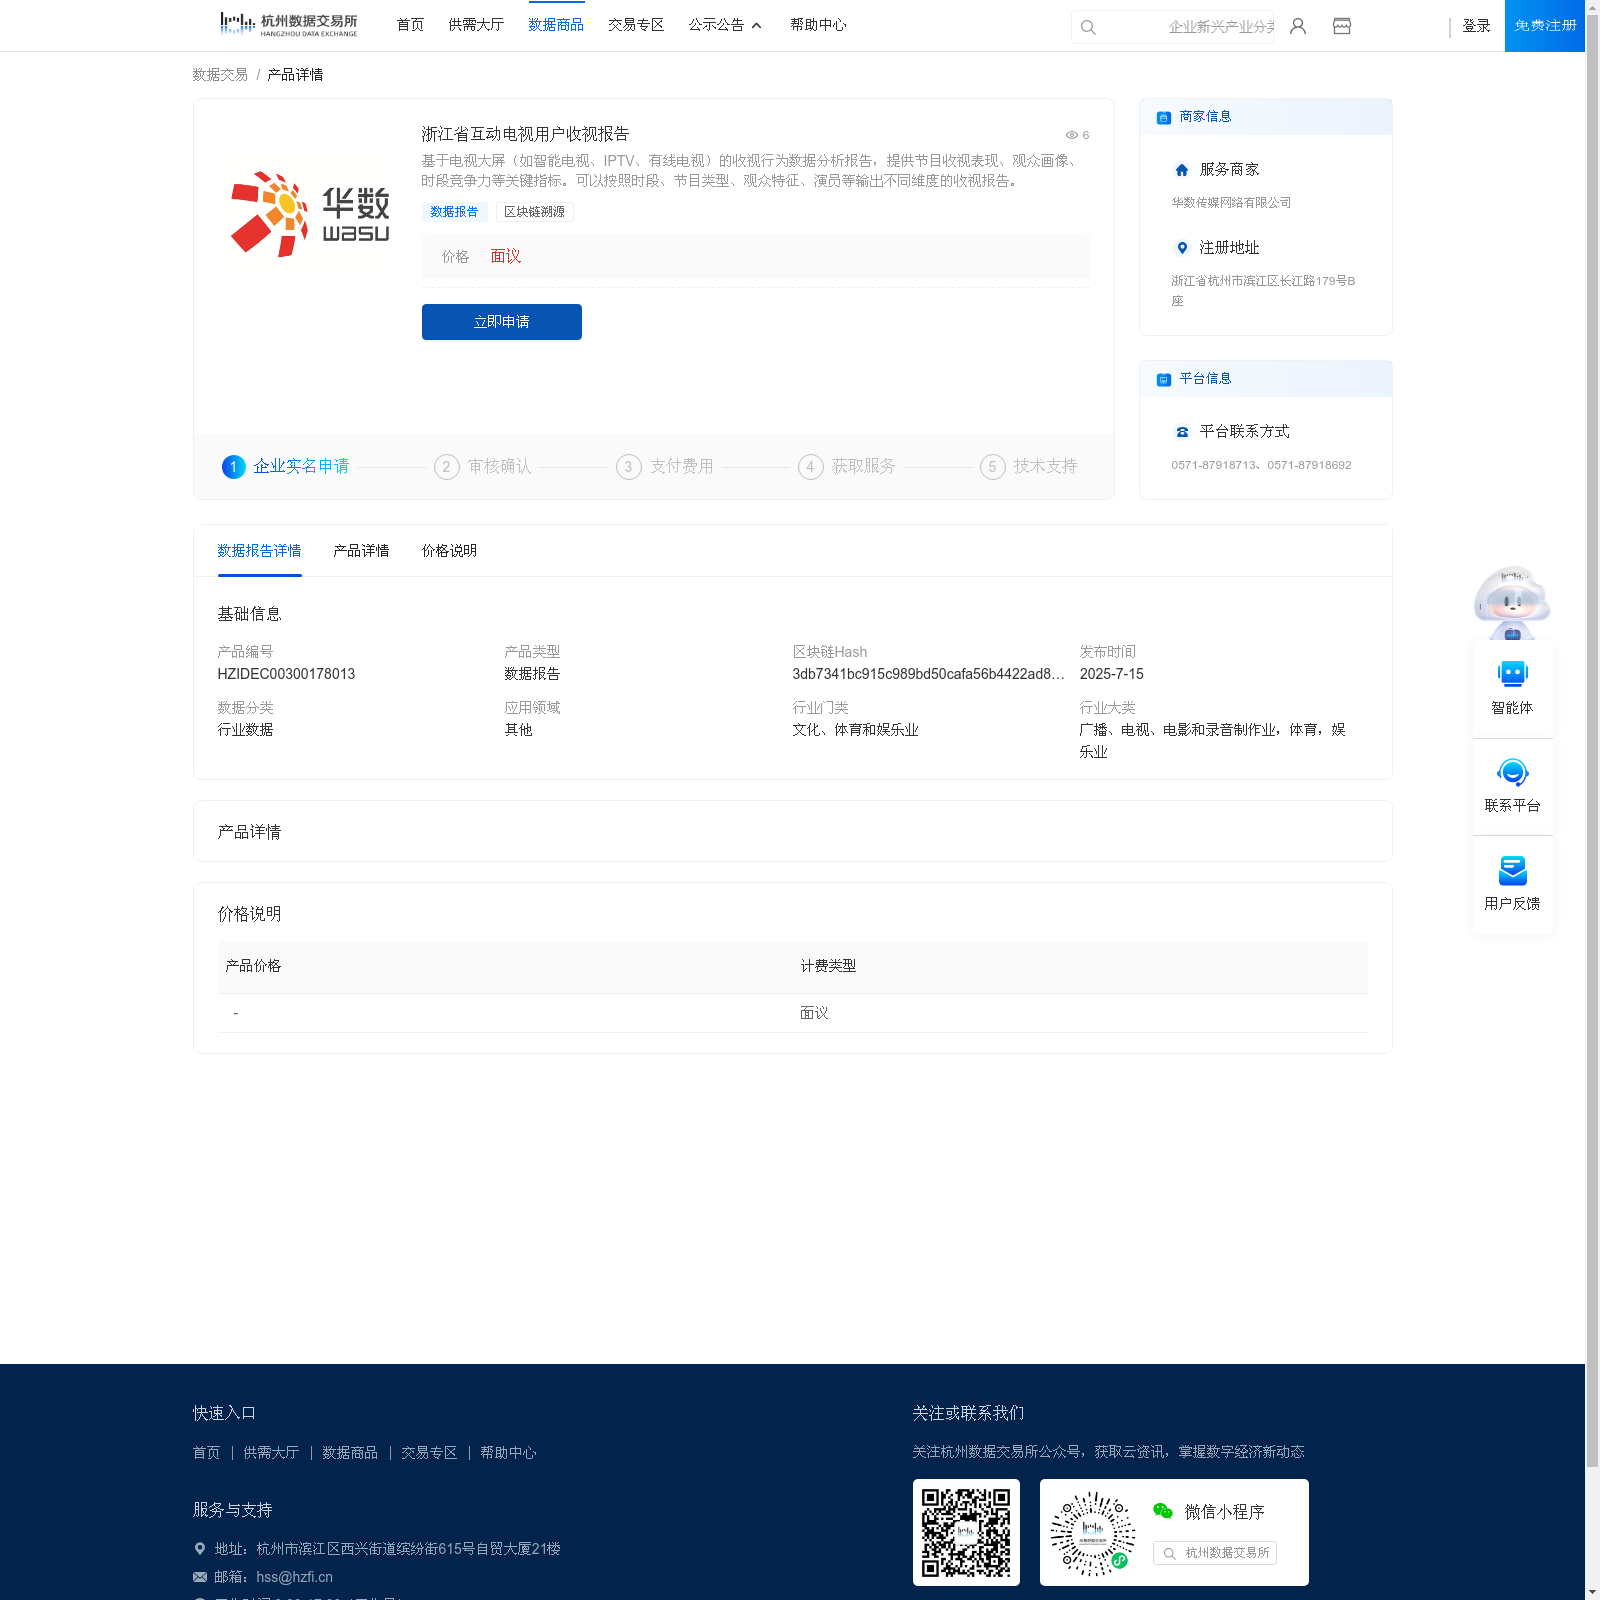Click the step 2 circle 审核确认

tap(446, 467)
